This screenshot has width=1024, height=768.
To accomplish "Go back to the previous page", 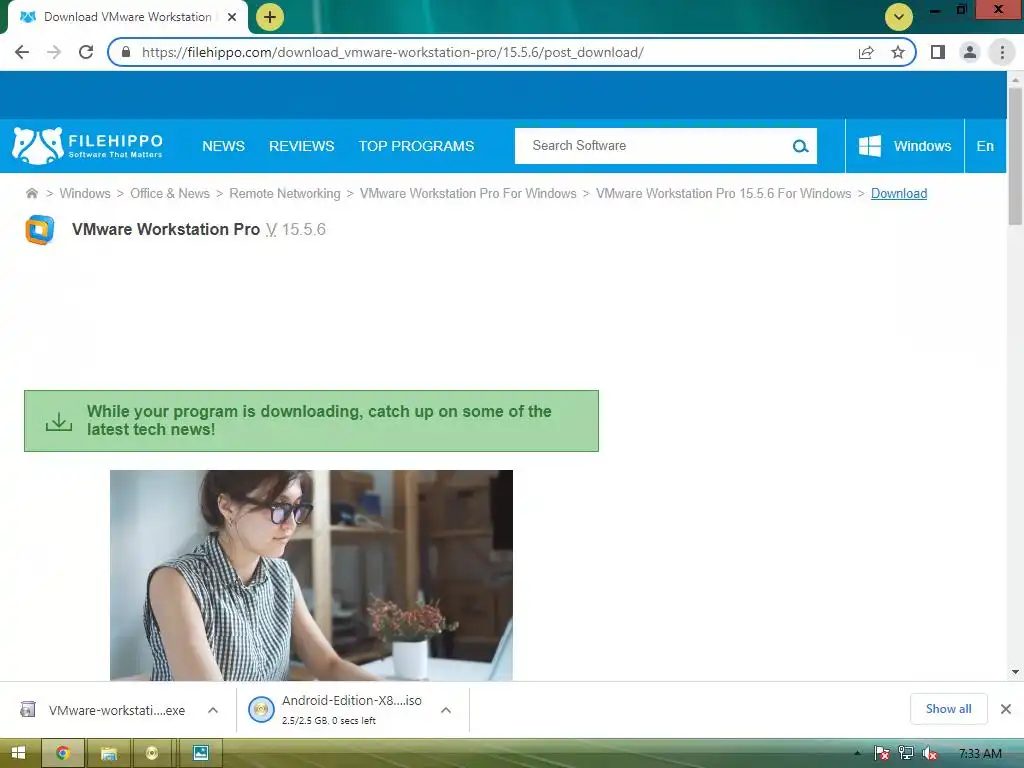I will pos(22,52).
